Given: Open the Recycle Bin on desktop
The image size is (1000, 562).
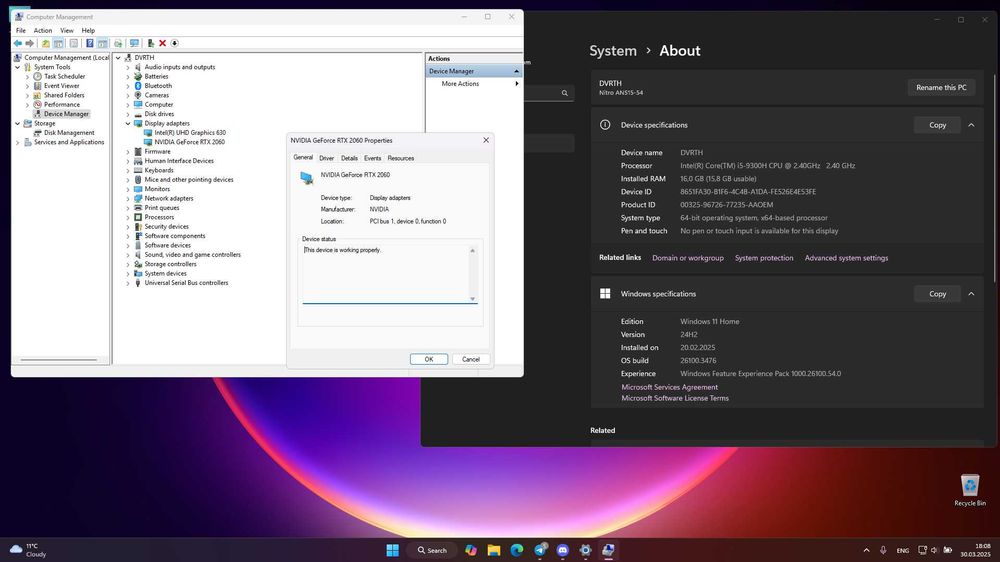Looking at the screenshot, I should click(x=970, y=489).
